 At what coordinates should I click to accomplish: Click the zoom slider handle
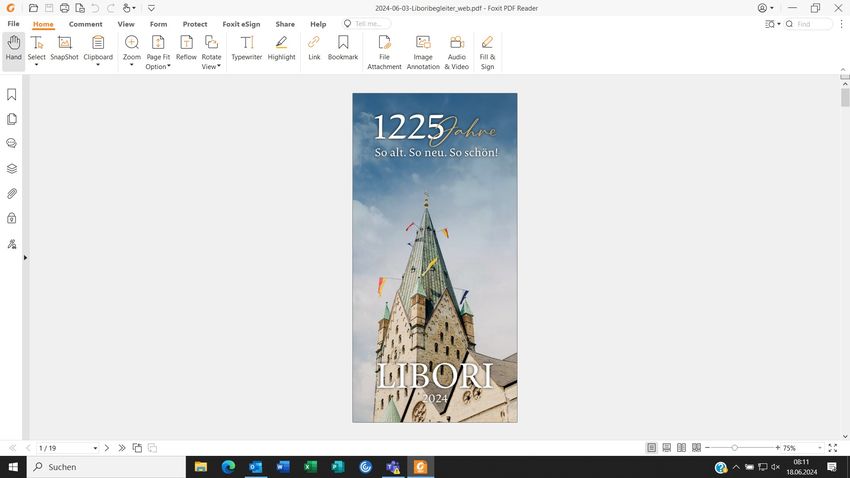(735, 448)
